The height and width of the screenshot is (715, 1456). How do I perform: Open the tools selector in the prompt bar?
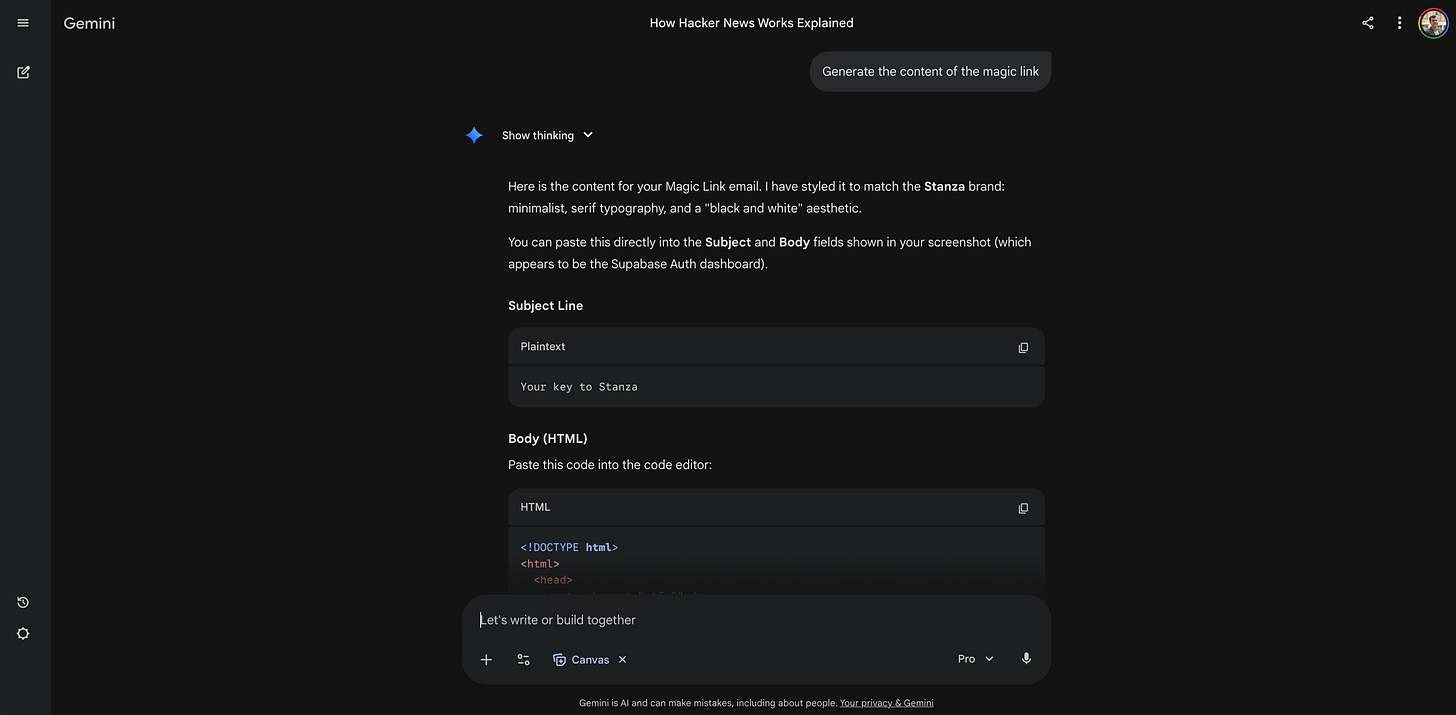click(523, 659)
